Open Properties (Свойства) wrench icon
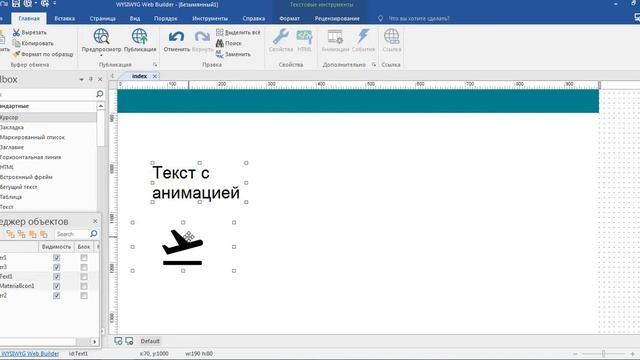 click(x=281, y=36)
